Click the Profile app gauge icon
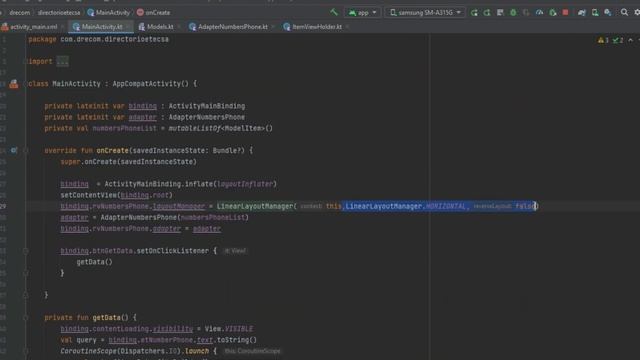Image resolution: width=640 pixels, height=360 pixels. pyautogui.click(x=539, y=13)
